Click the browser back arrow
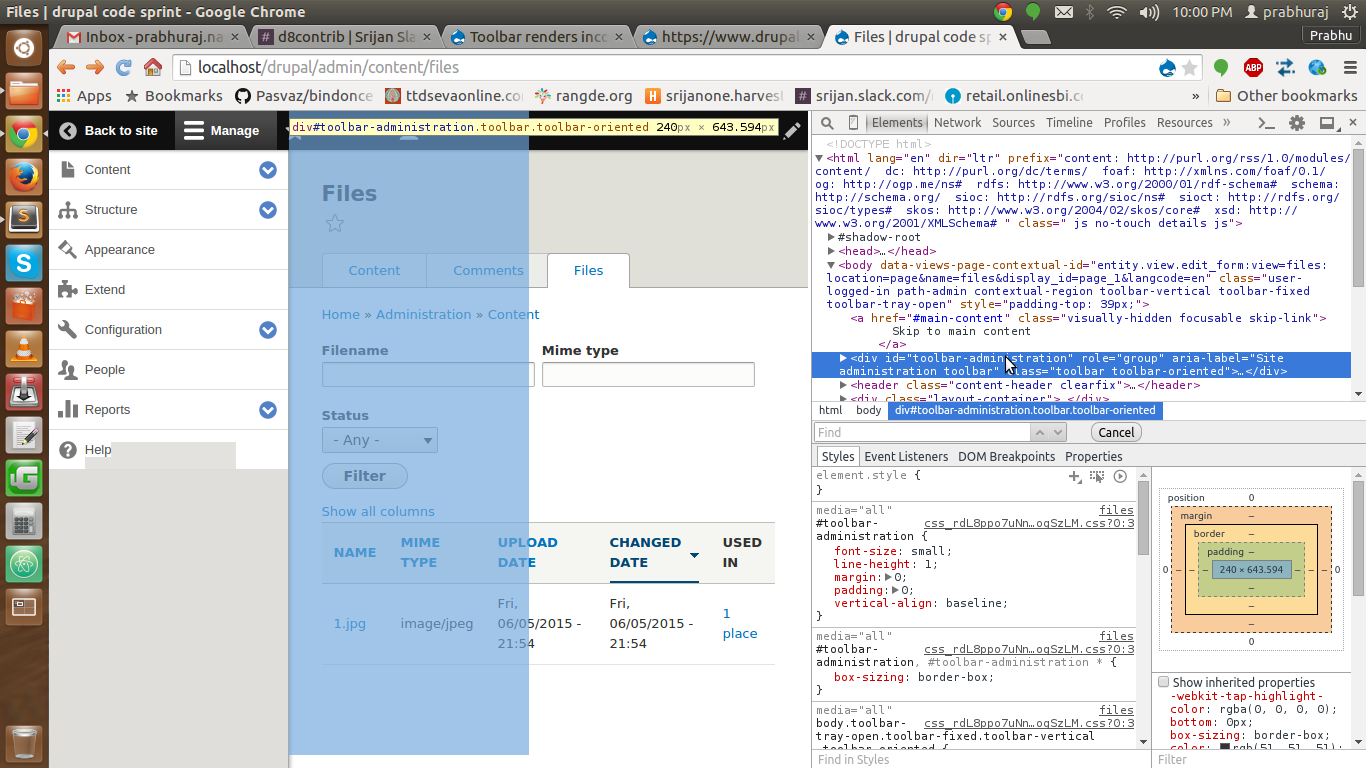 click(x=66, y=68)
